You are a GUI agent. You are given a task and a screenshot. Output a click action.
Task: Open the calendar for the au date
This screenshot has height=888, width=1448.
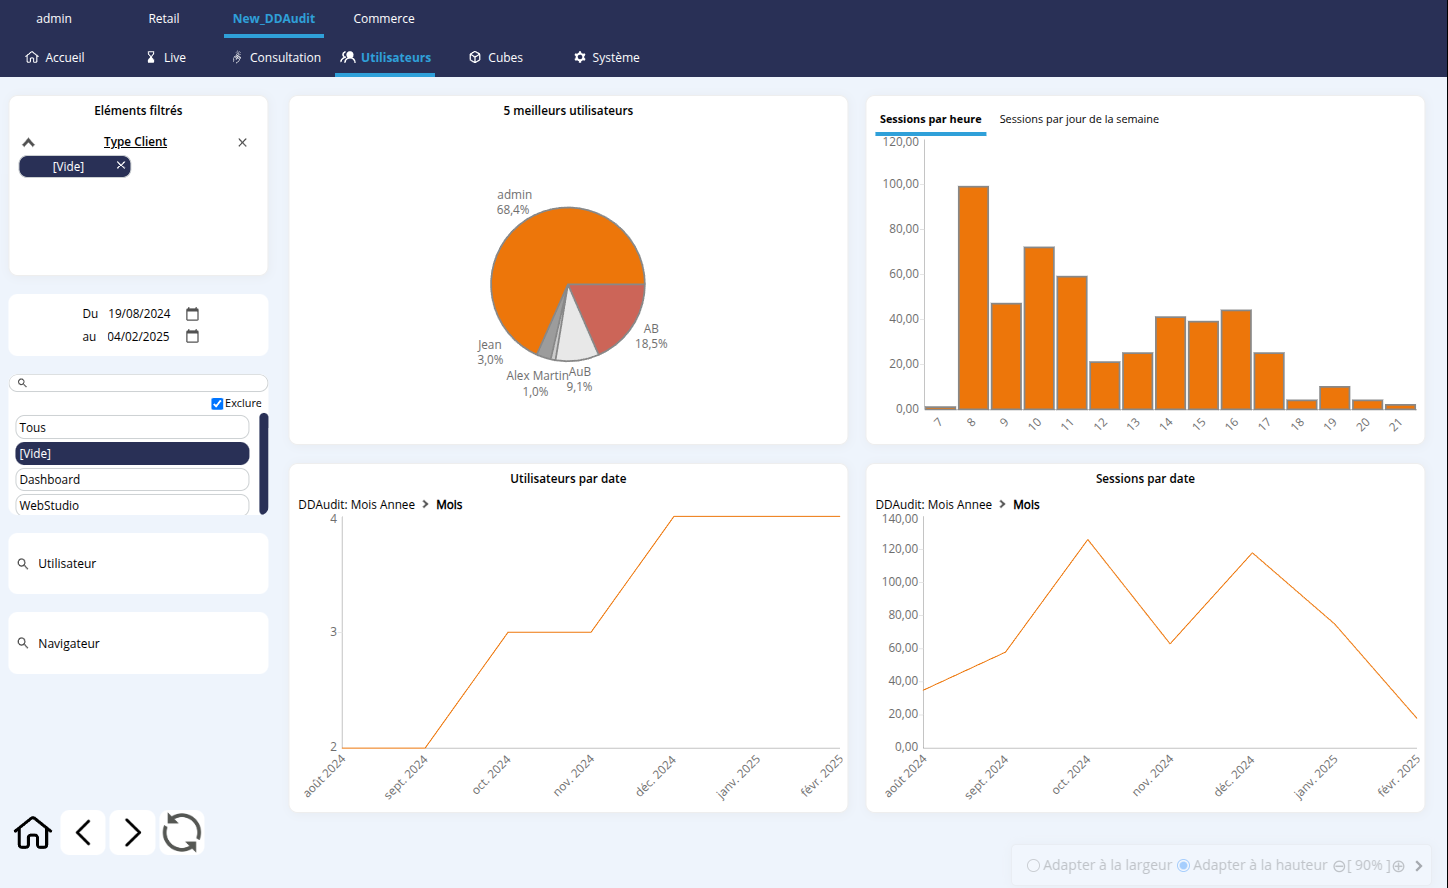coord(193,337)
